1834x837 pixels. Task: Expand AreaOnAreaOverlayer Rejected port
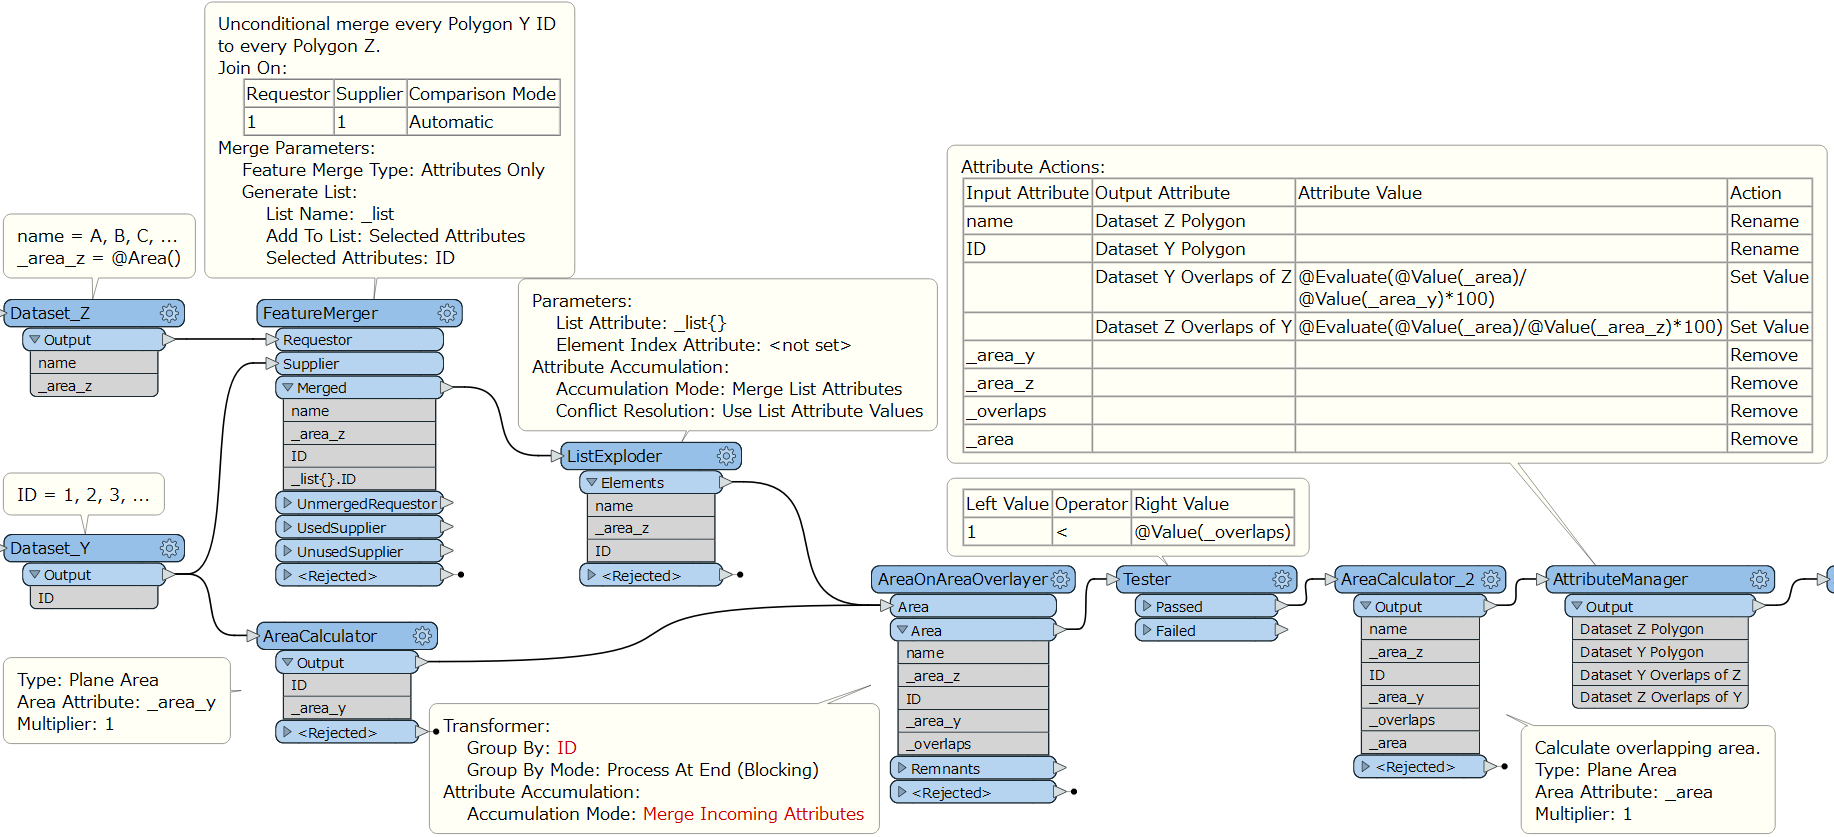point(902,792)
